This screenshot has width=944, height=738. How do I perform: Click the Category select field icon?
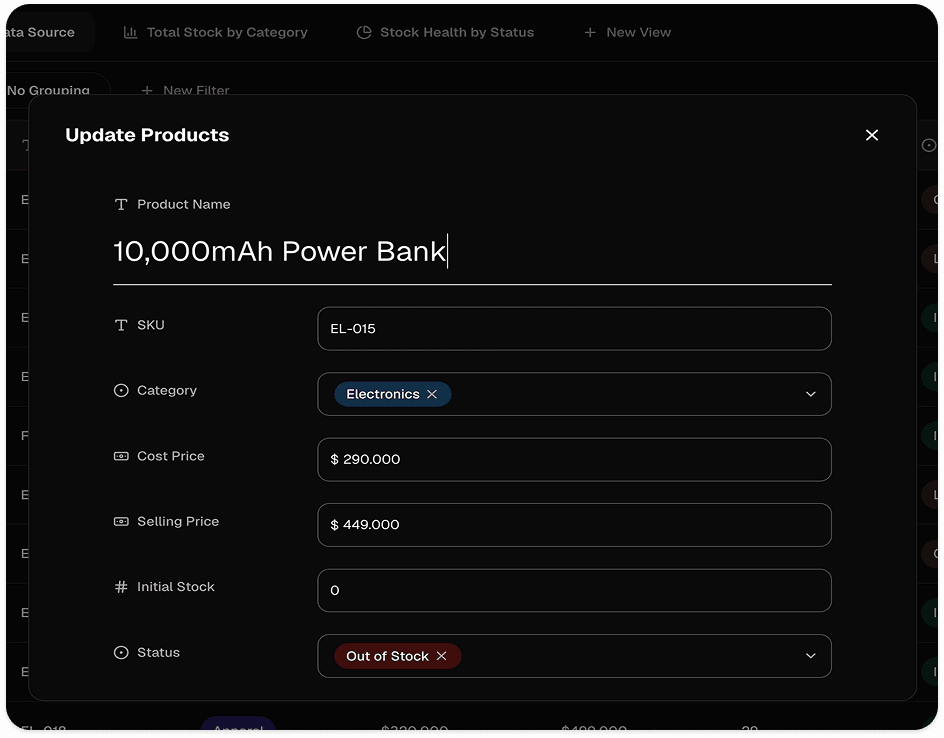pyautogui.click(x=121, y=391)
